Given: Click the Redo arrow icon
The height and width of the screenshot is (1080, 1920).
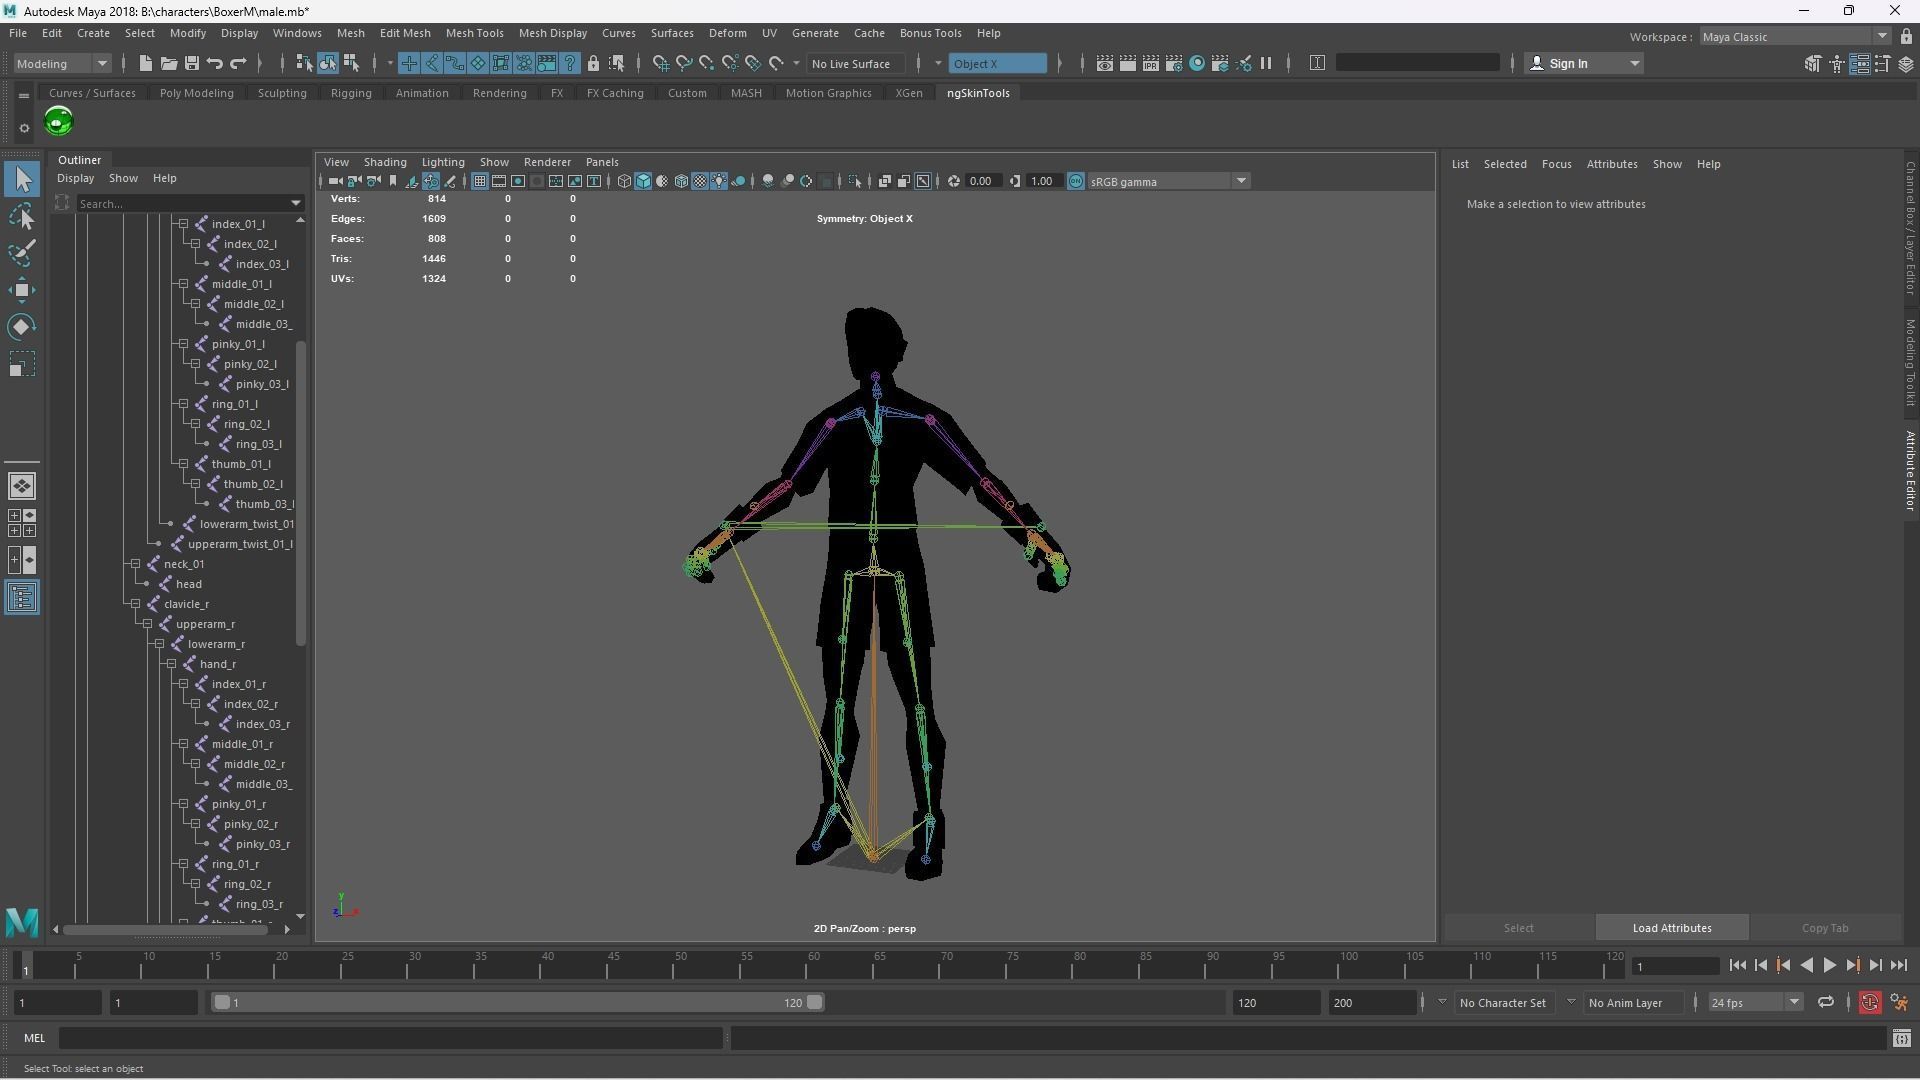Looking at the screenshot, I should (x=238, y=64).
